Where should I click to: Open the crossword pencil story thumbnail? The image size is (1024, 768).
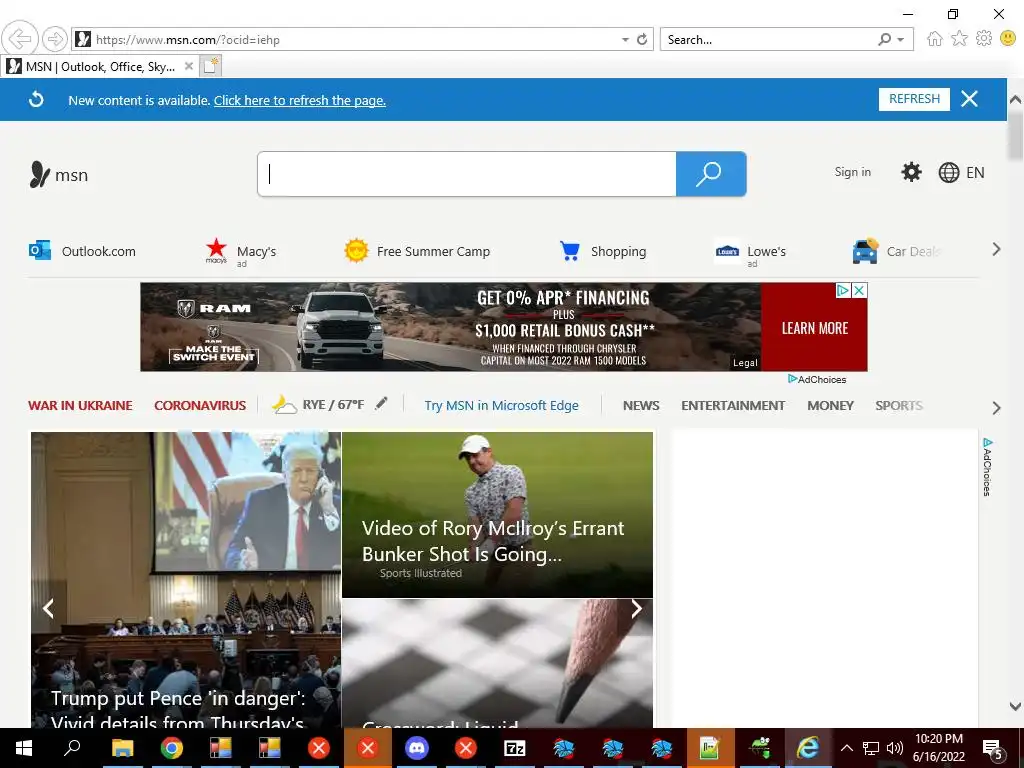point(497,664)
